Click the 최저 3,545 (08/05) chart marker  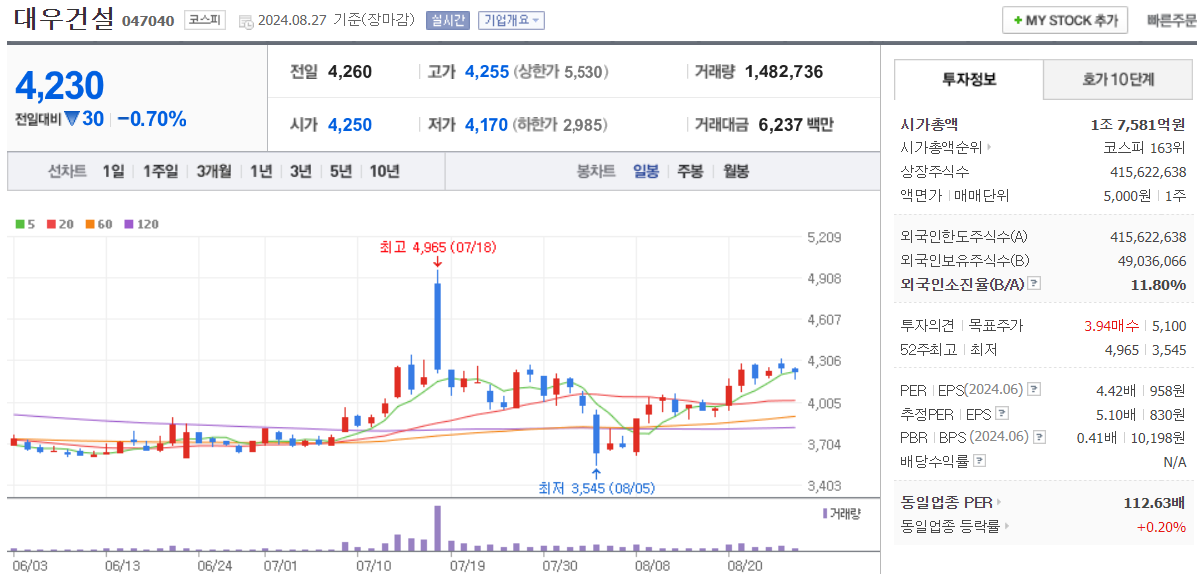click(596, 487)
